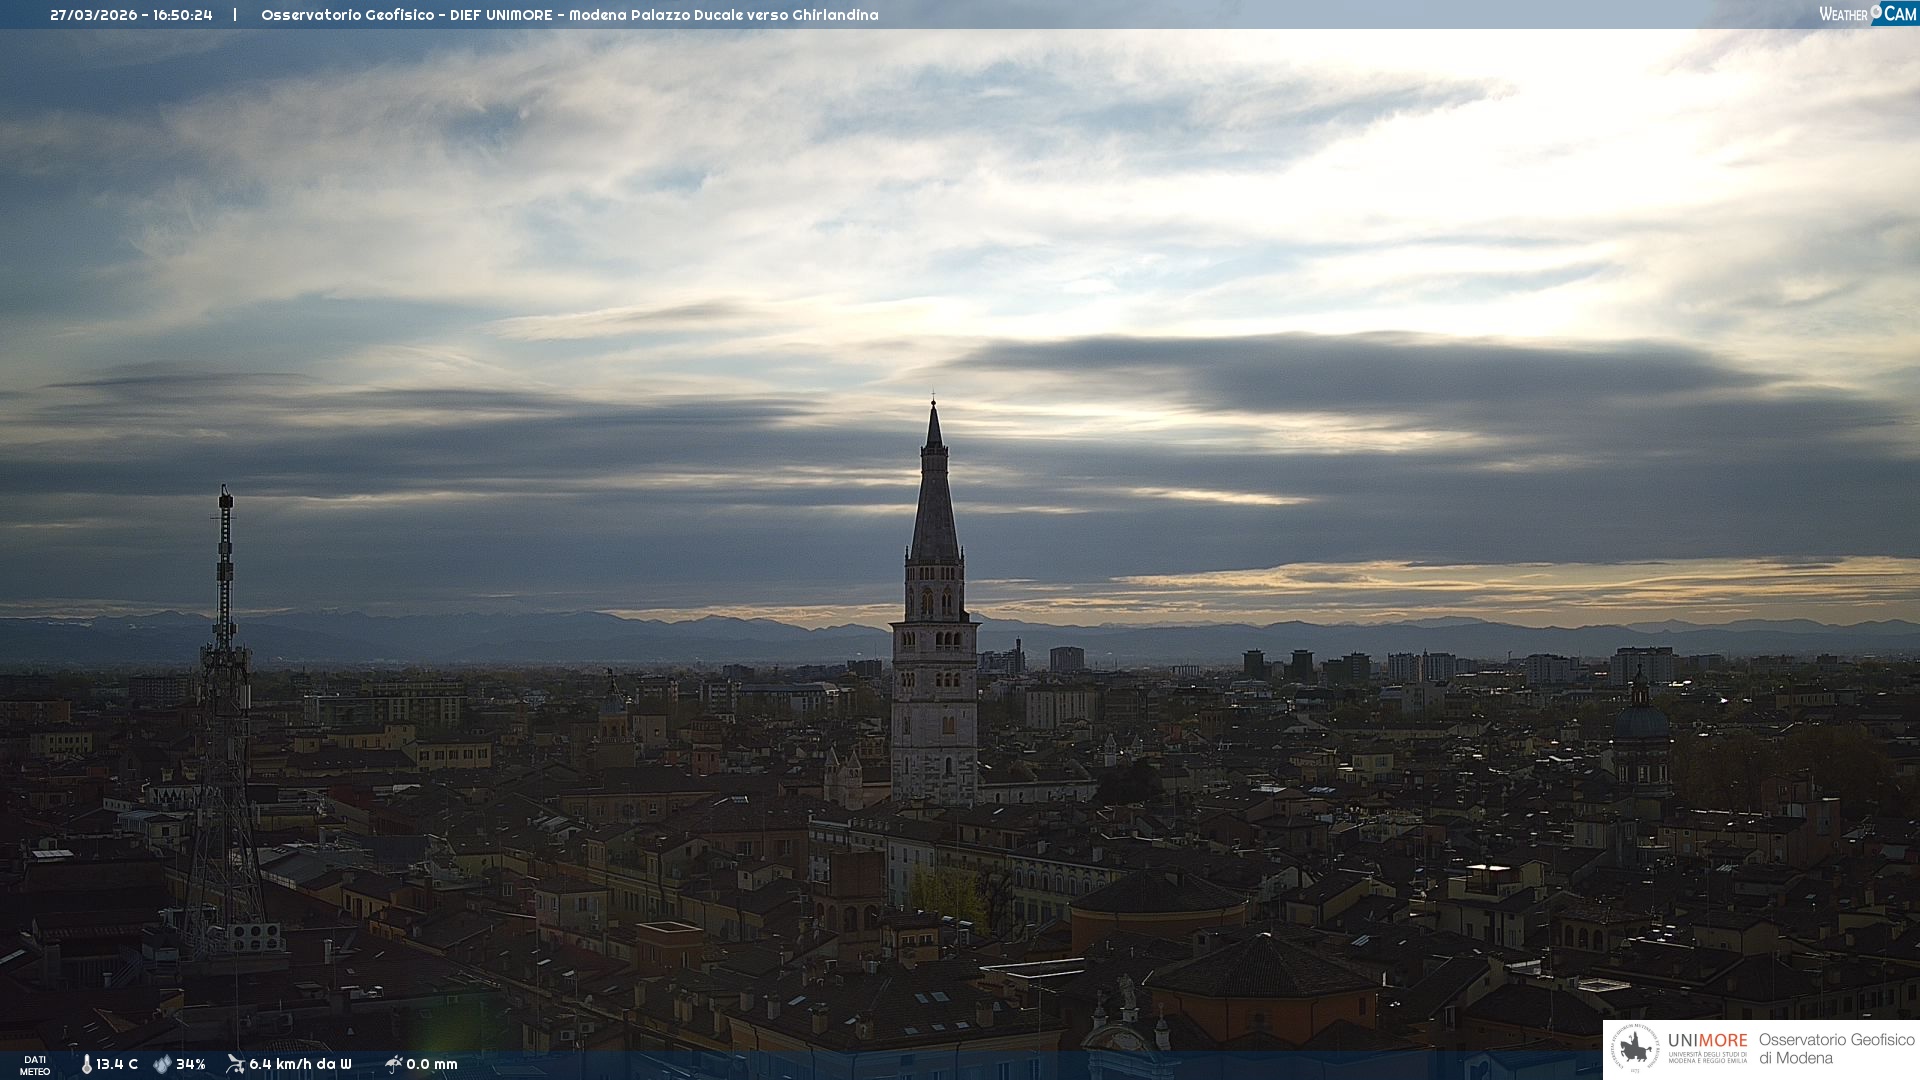Image resolution: width=1920 pixels, height=1080 pixels.
Task: Click the DATI METEO label
Action: [35, 1065]
